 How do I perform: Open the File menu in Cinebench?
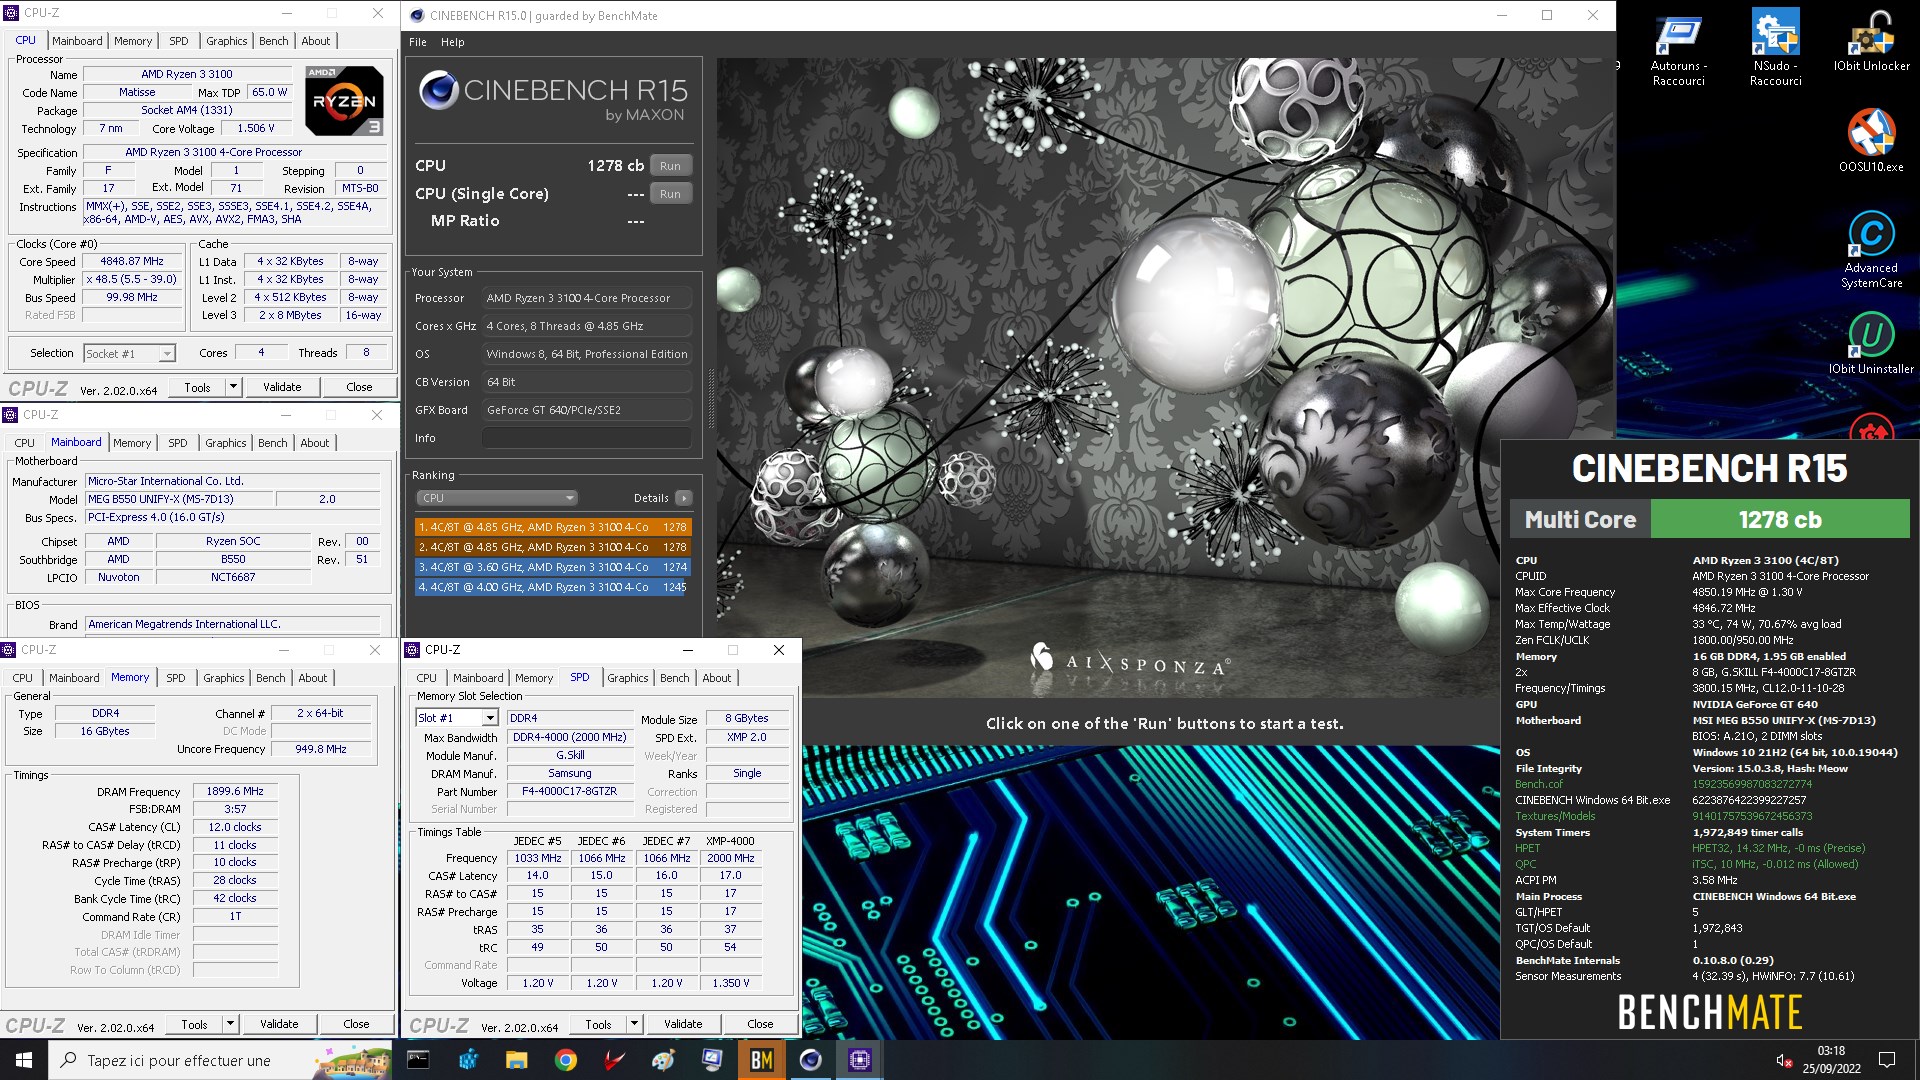(418, 42)
